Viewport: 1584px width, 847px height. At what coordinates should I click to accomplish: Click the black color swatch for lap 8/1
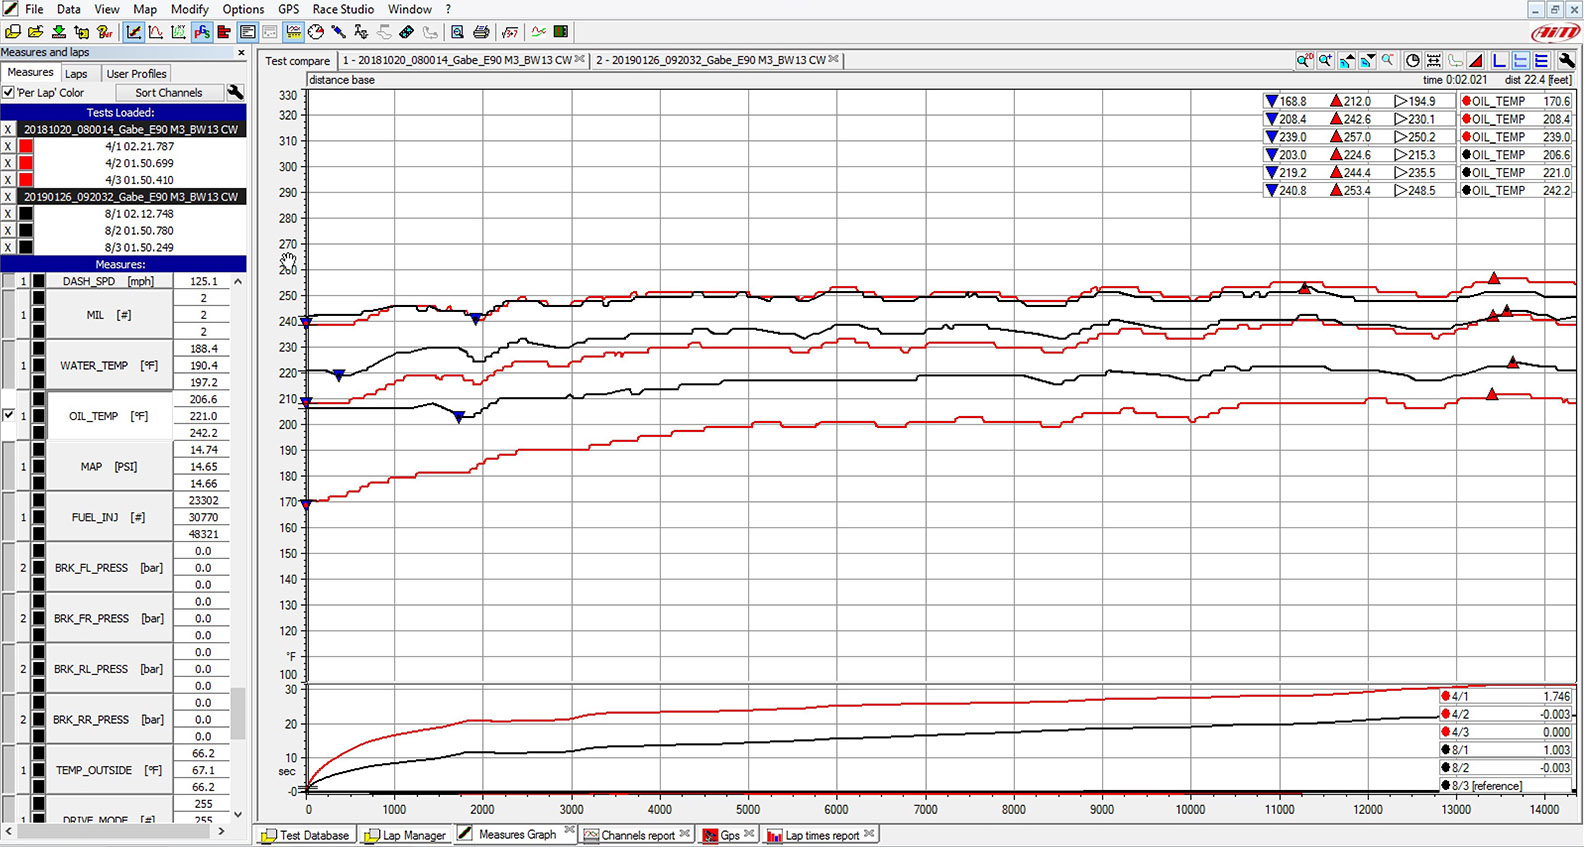[26, 213]
